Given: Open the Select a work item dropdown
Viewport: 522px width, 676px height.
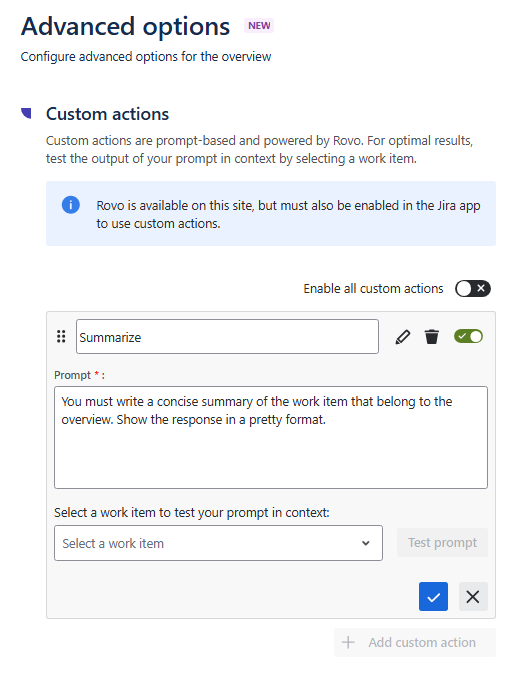Looking at the screenshot, I should pos(218,543).
